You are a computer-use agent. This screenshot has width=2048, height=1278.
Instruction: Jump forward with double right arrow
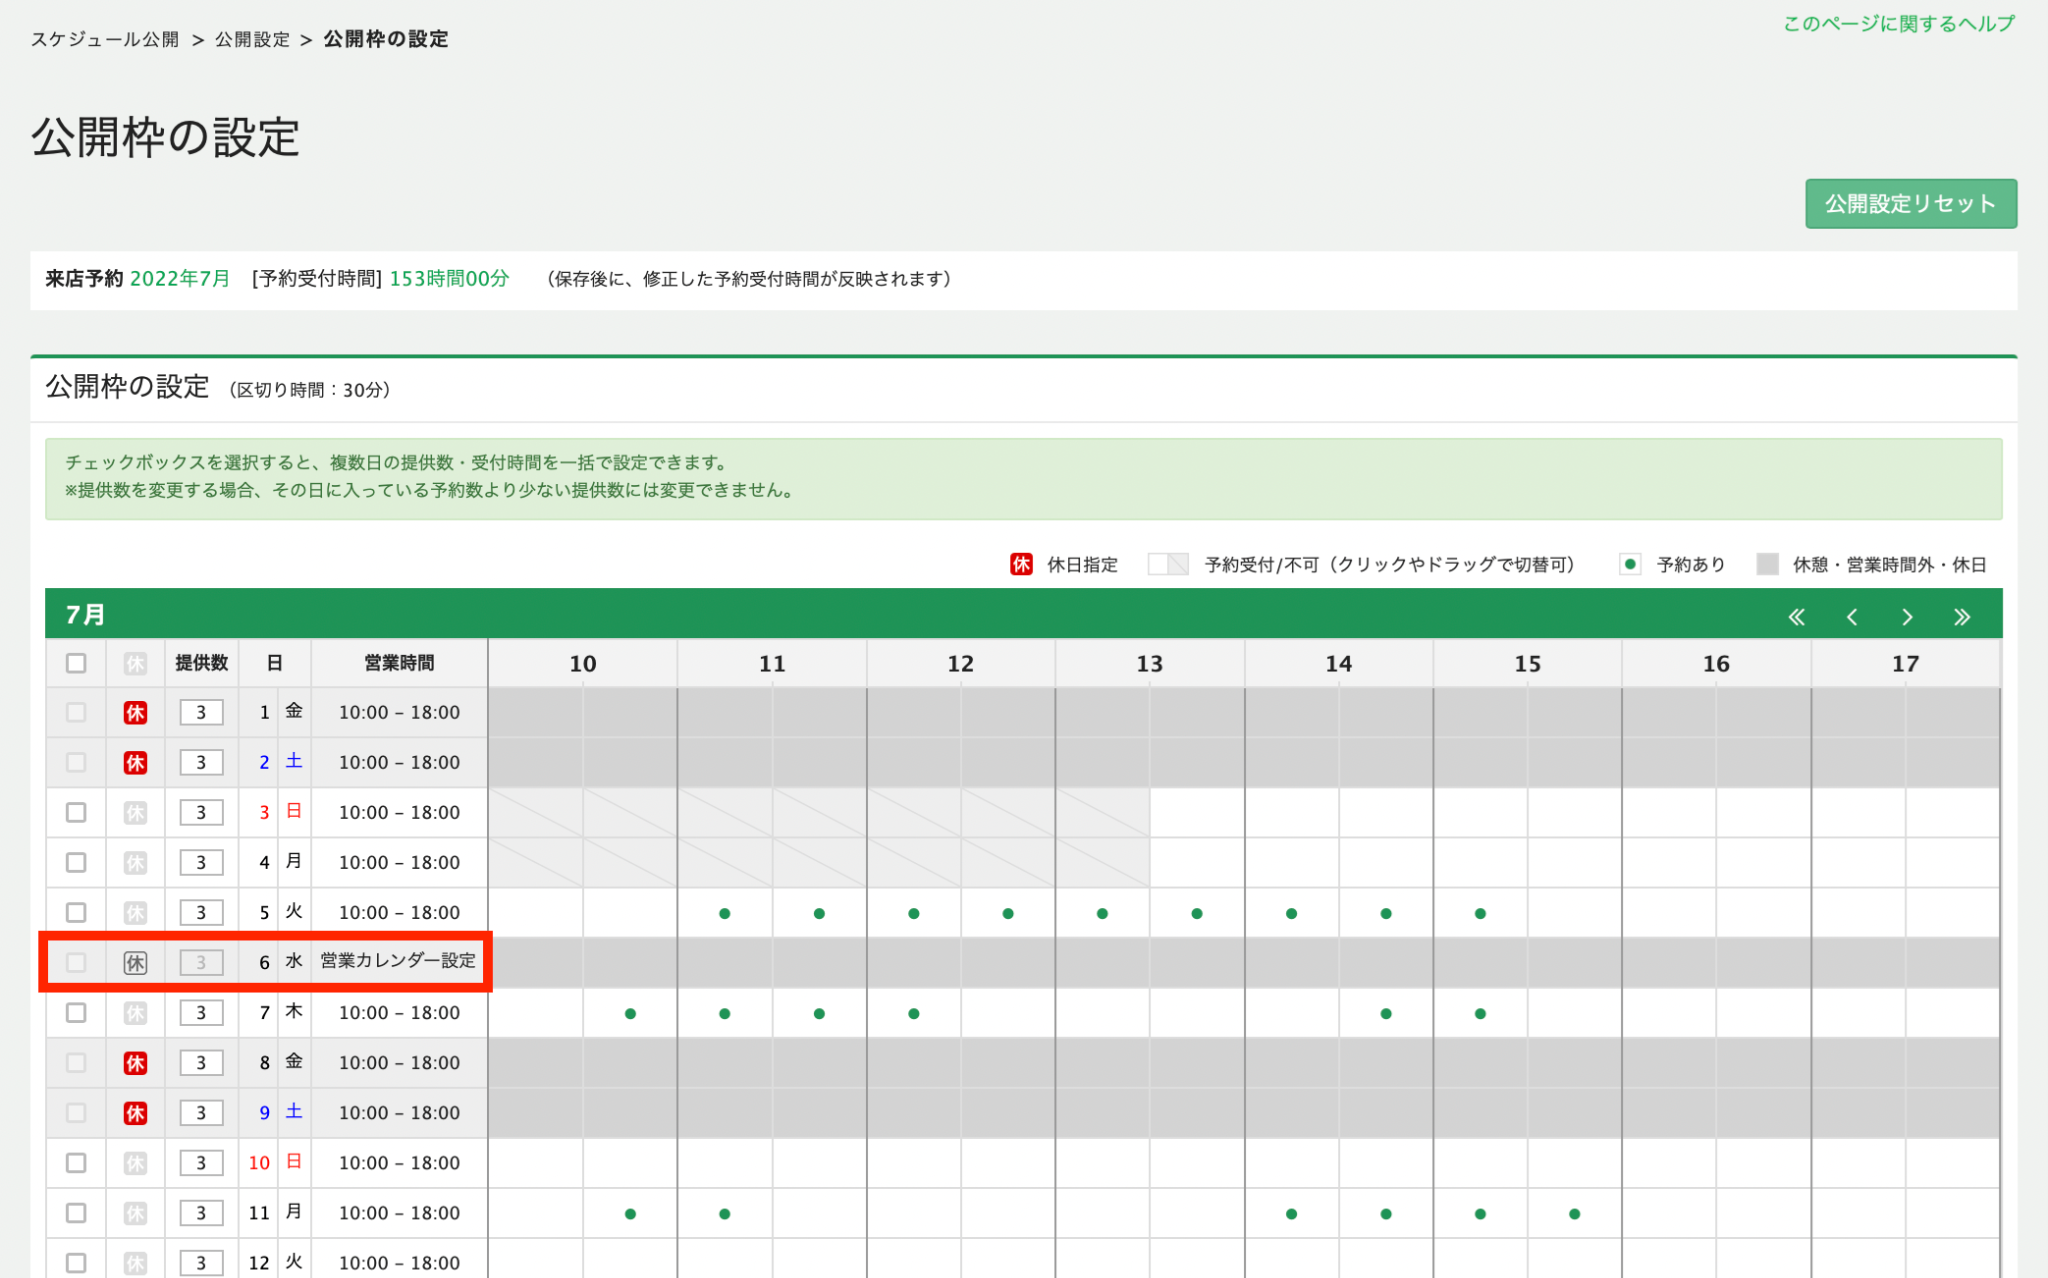pos(1962,617)
